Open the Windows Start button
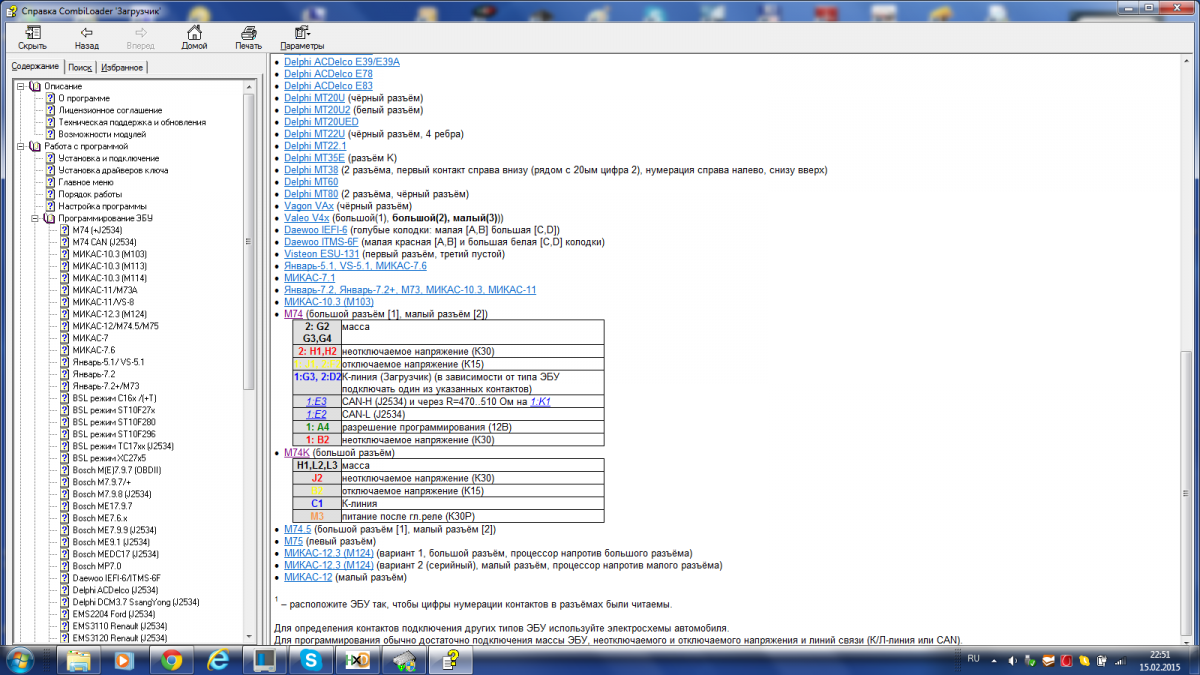 point(20,659)
